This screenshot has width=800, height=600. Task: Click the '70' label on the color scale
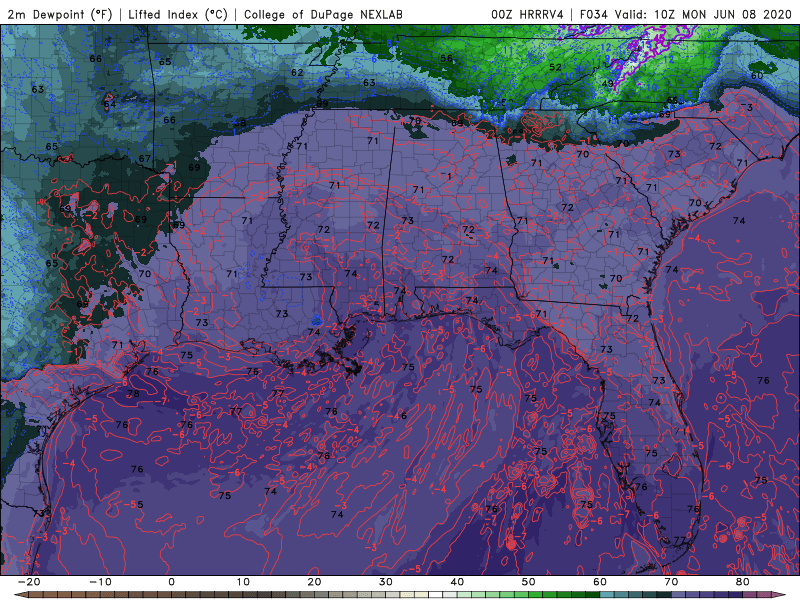tap(671, 582)
